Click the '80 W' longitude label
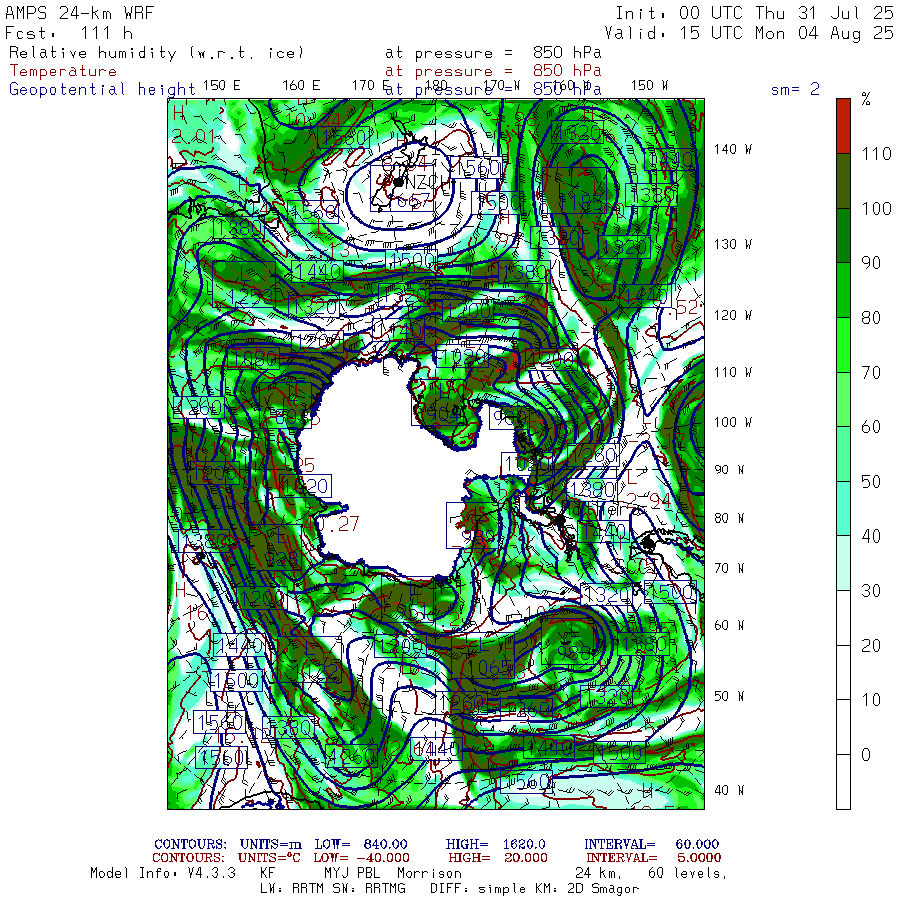Viewport: 900px width, 900px height. [x=729, y=518]
